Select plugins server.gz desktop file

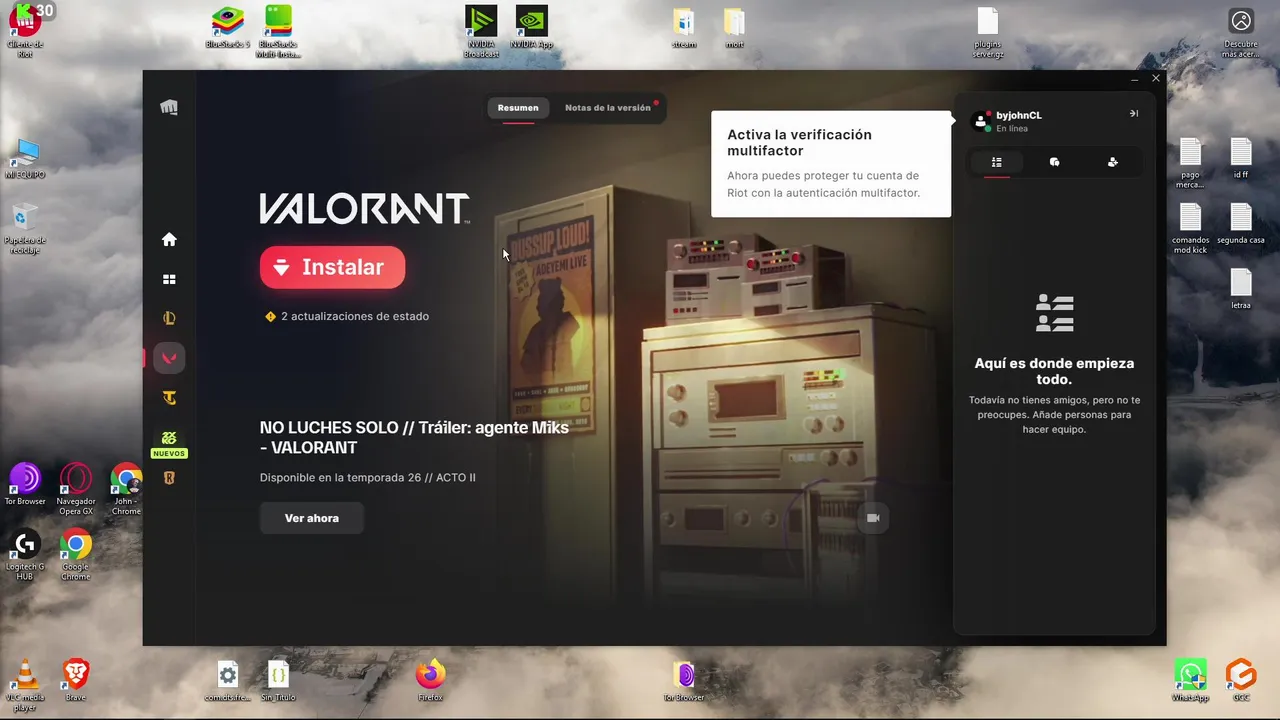click(x=988, y=32)
